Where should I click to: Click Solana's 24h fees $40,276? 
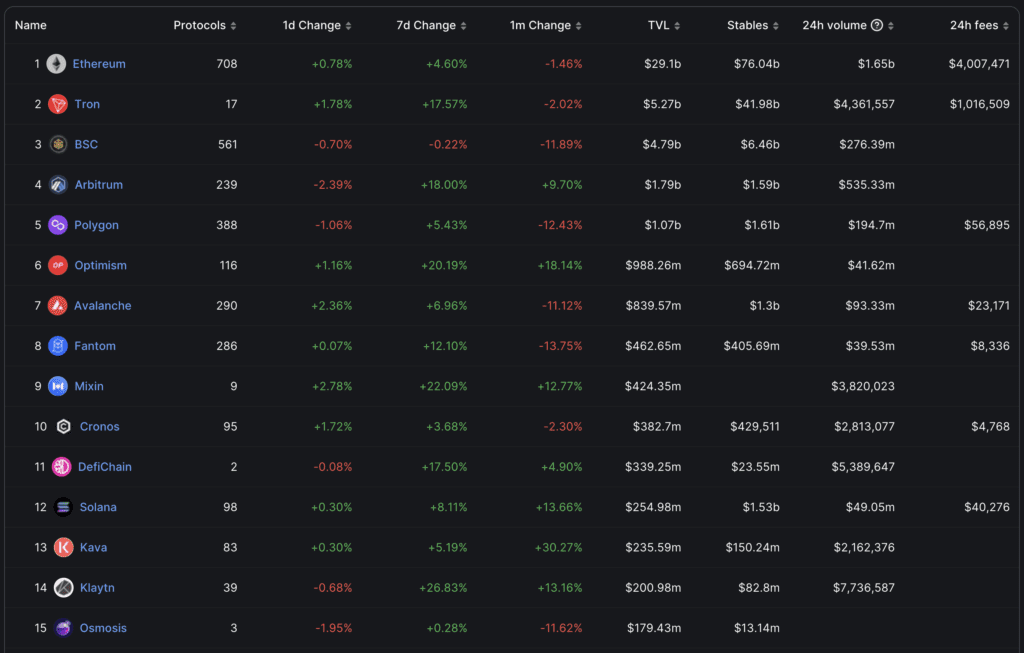pyautogui.click(x=987, y=507)
